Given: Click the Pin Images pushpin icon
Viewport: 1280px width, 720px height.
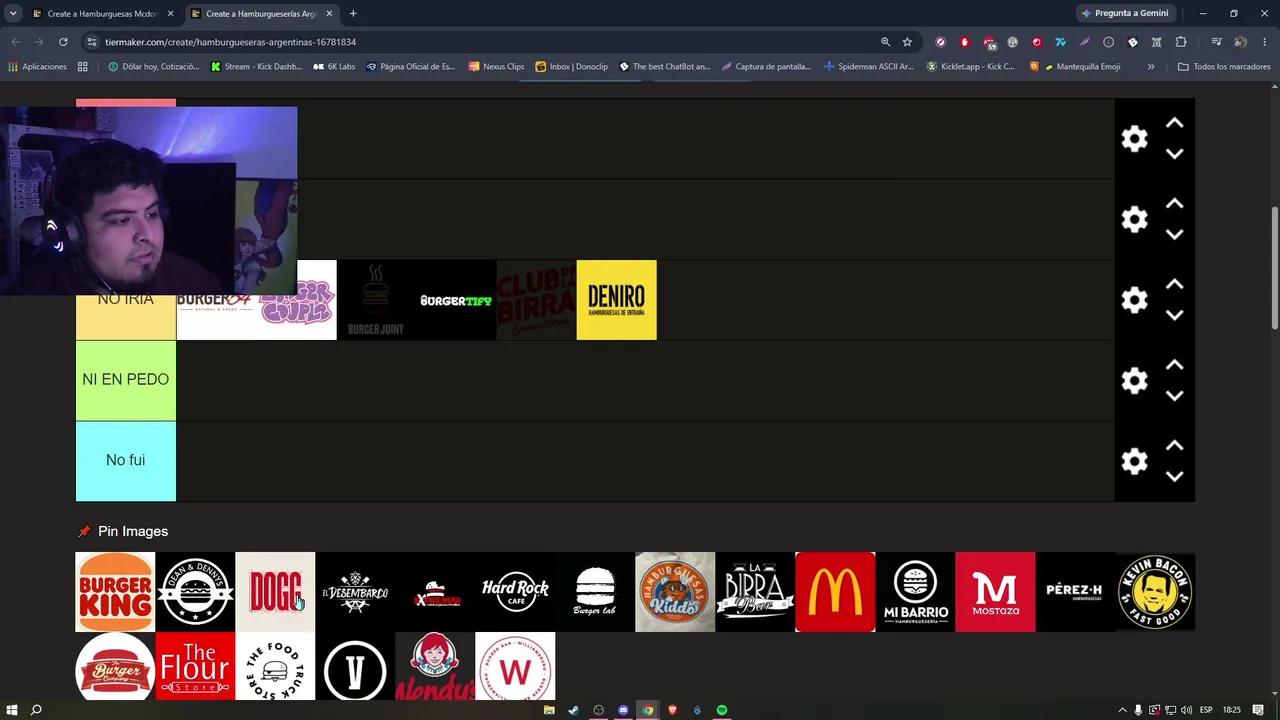Looking at the screenshot, I should pyautogui.click(x=84, y=531).
